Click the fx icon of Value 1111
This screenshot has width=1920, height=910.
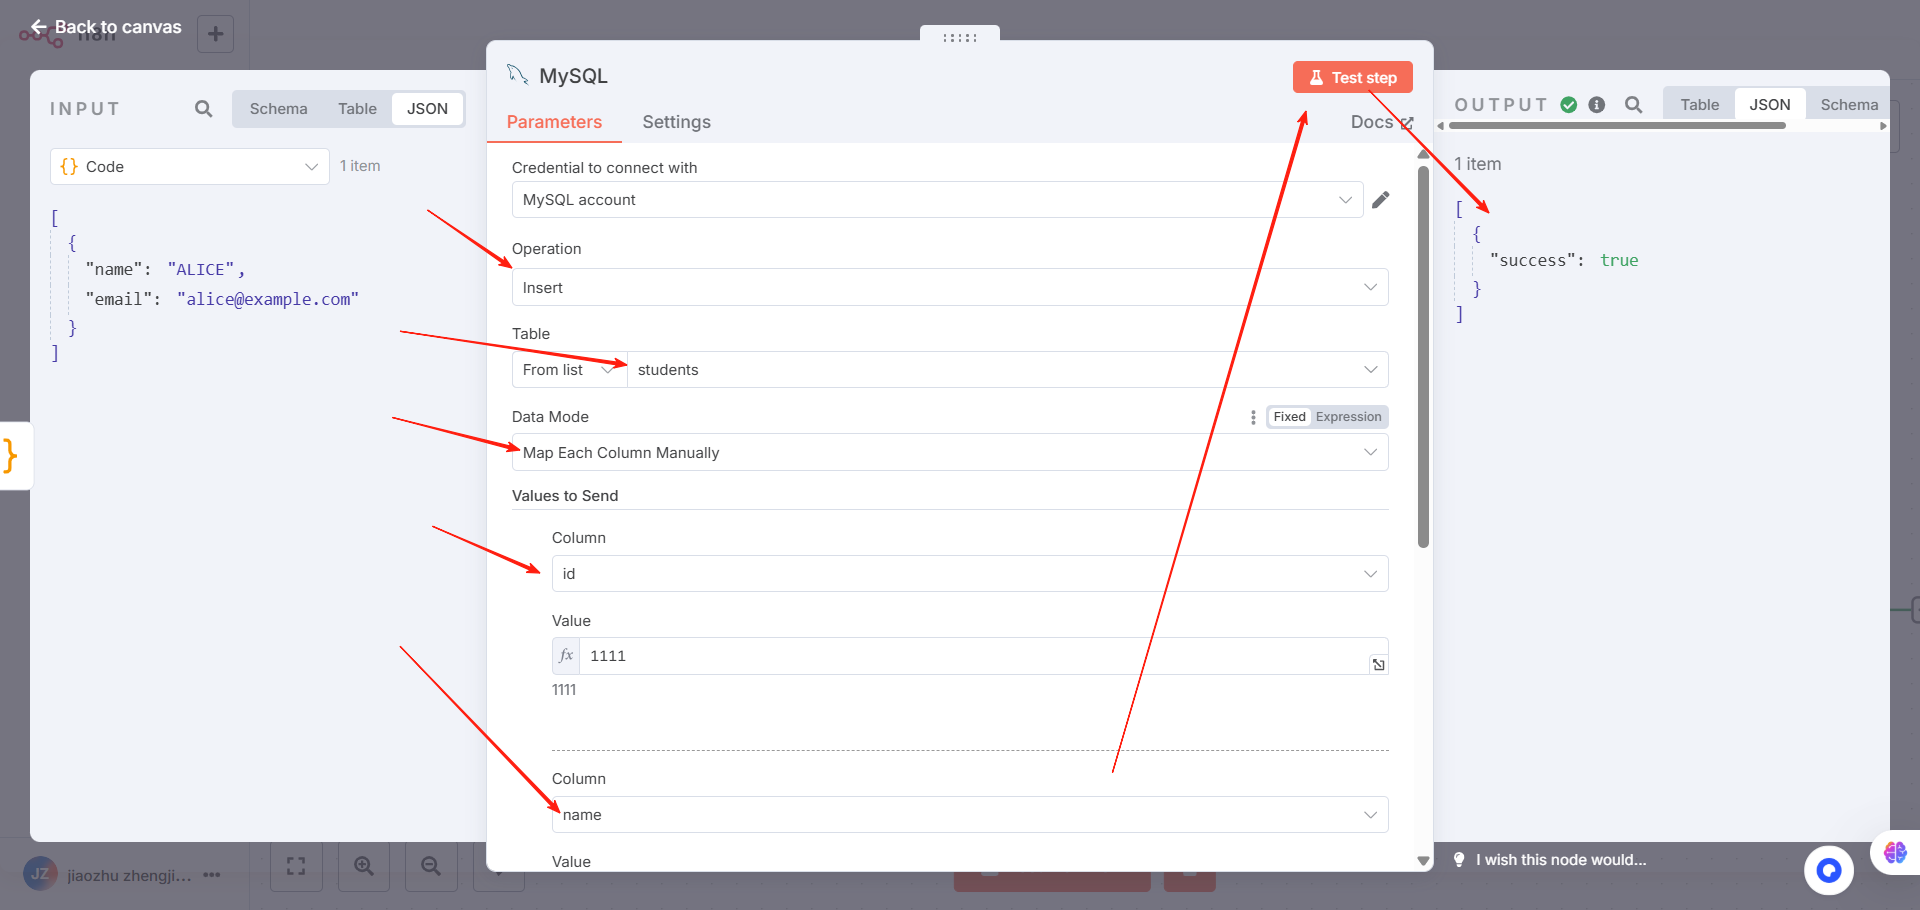tap(566, 655)
